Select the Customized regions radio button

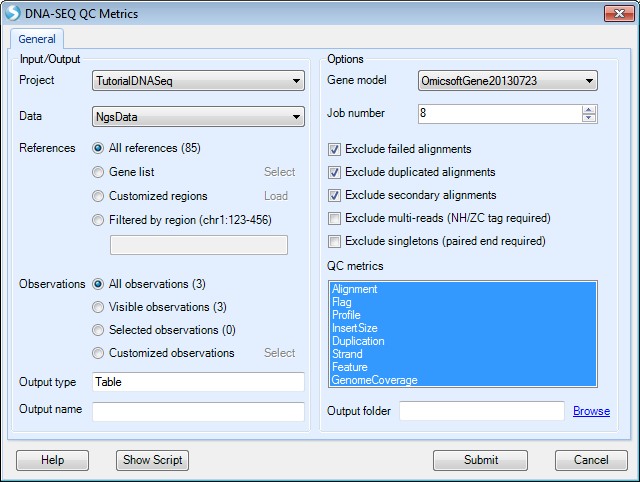[x=98, y=196]
